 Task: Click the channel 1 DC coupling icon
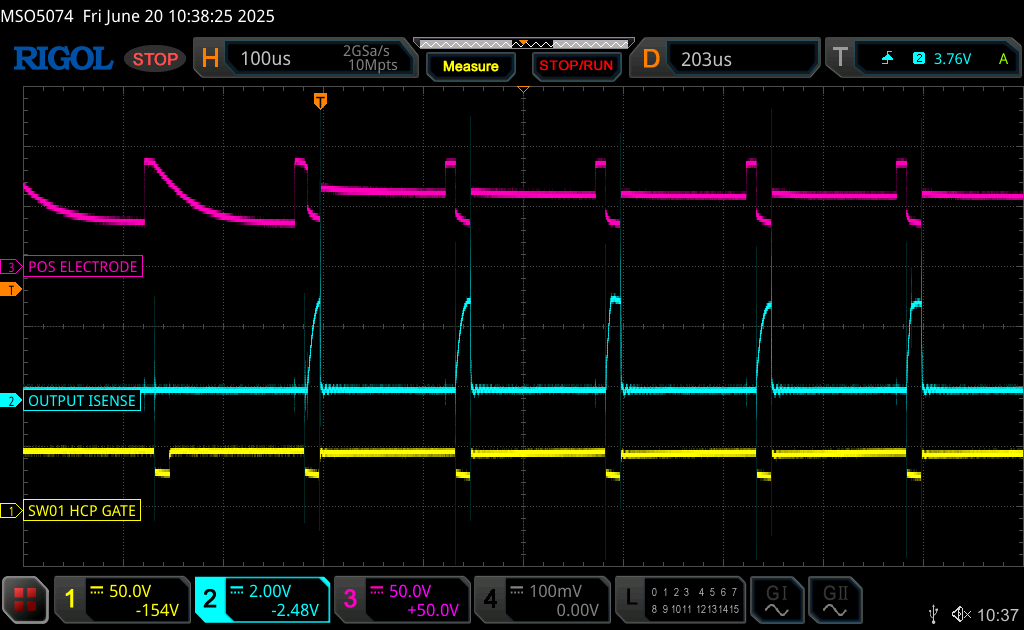[97, 590]
